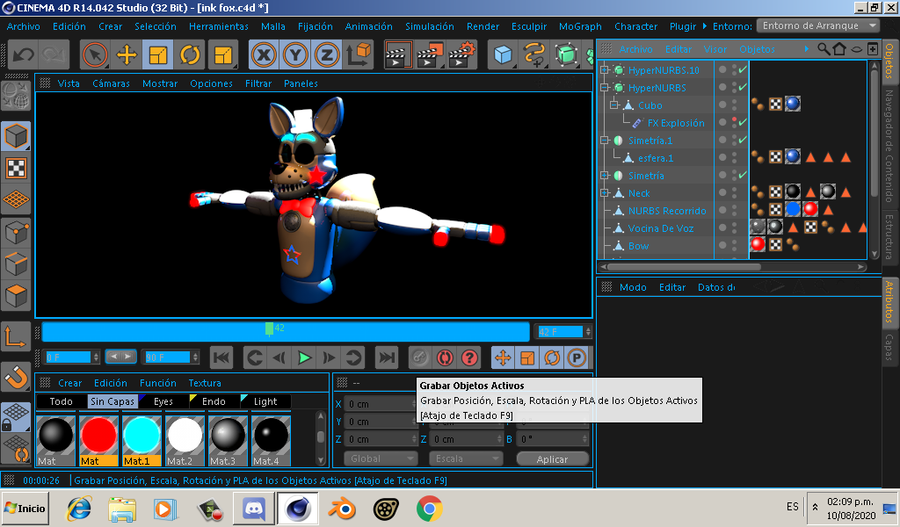The height and width of the screenshot is (527, 900).
Task: Open the spline tools icon
Action: (x=534, y=55)
